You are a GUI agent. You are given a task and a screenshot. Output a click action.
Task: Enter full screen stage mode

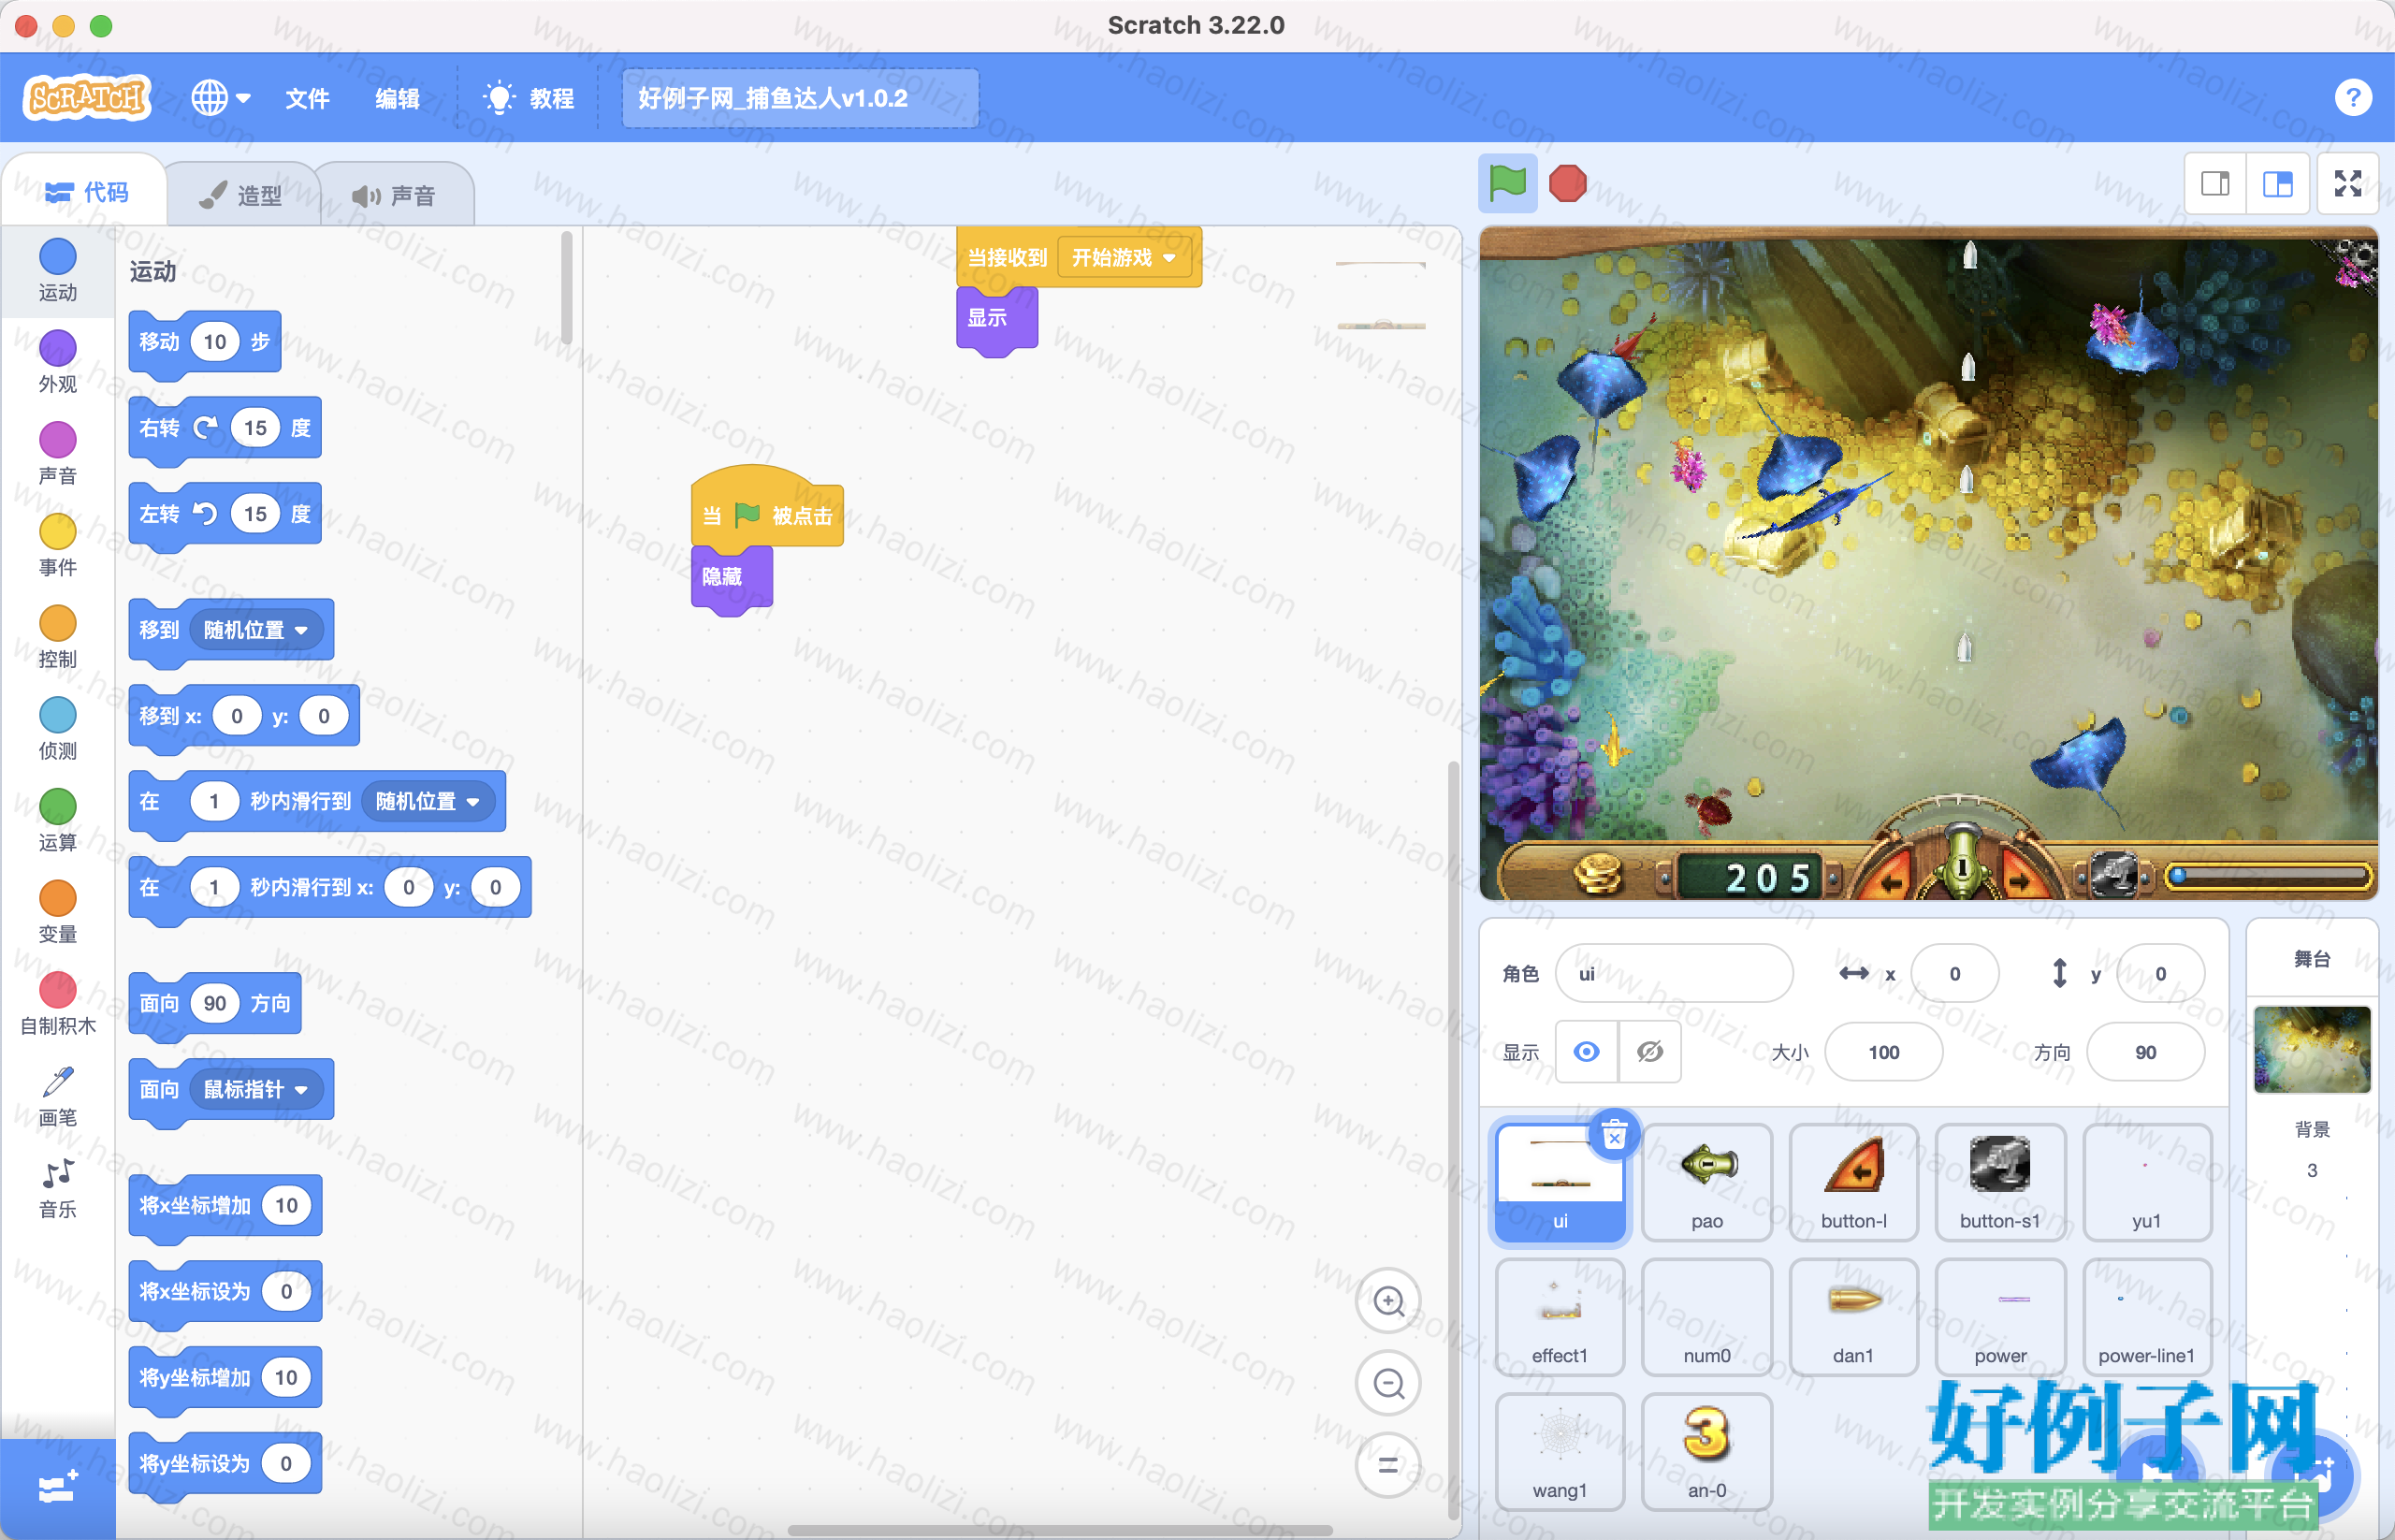pos(2347,183)
